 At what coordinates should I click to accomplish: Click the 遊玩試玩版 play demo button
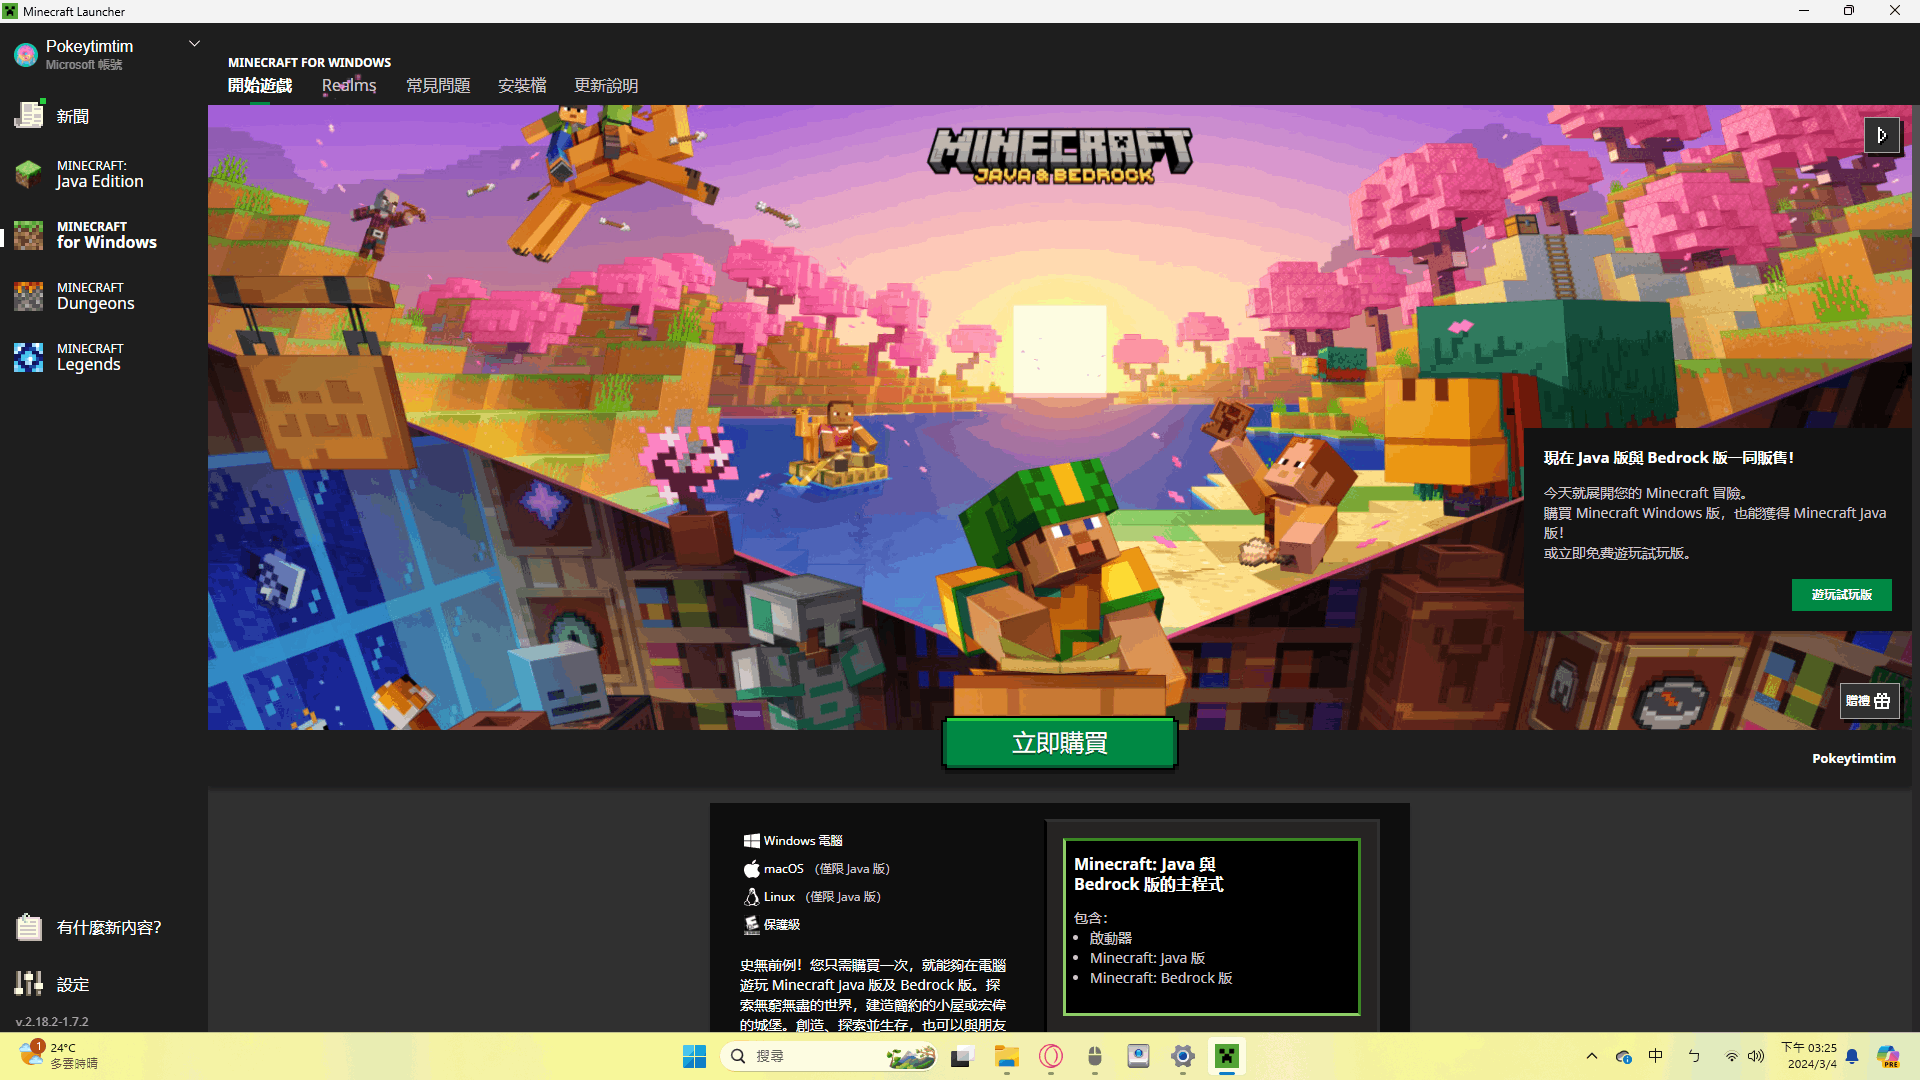1841,595
